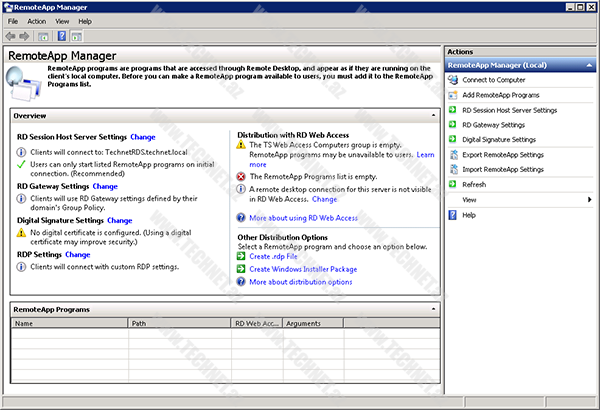The width and height of the screenshot is (600, 410).
Task: Click the Add RemoteApp Programs icon
Action: (x=453, y=94)
